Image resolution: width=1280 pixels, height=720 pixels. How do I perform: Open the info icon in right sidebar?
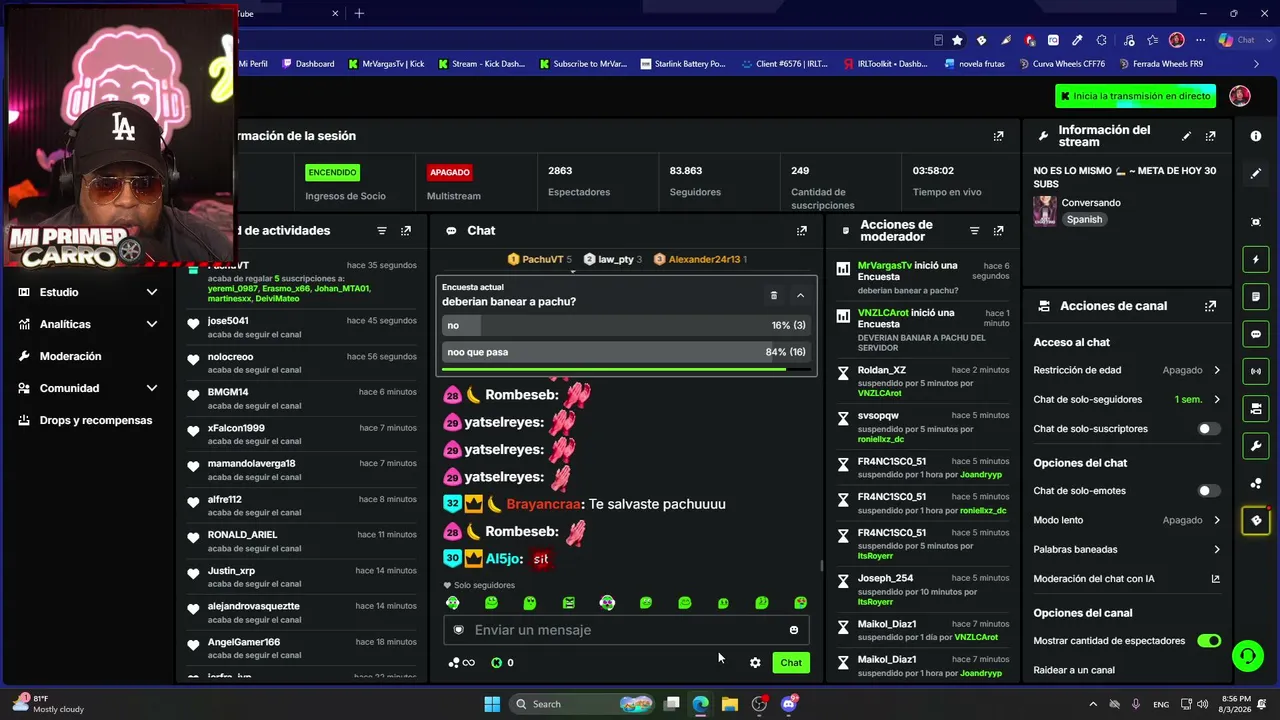tap(1256, 136)
